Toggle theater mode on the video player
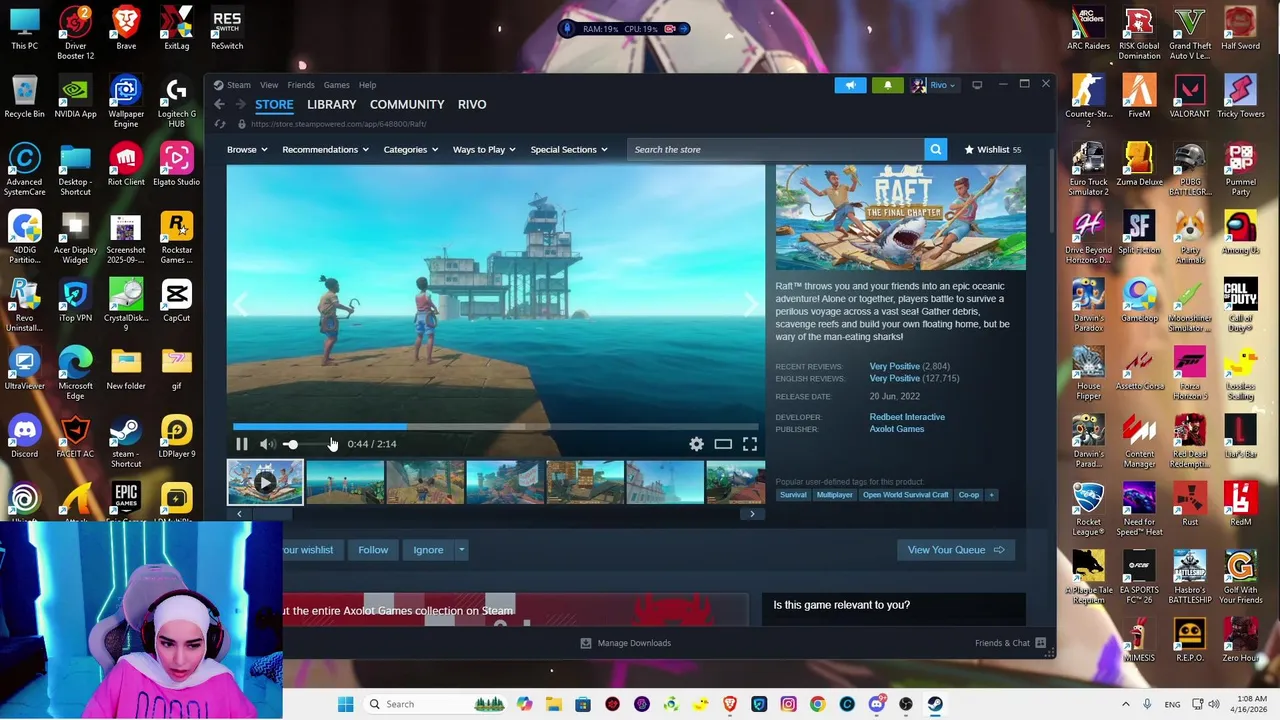Viewport: 1280px width, 720px height. pyautogui.click(x=723, y=444)
